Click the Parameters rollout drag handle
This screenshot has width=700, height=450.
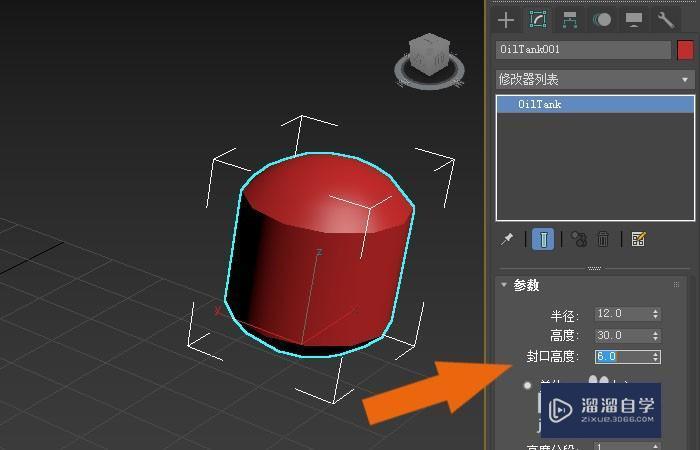(676, 285)
